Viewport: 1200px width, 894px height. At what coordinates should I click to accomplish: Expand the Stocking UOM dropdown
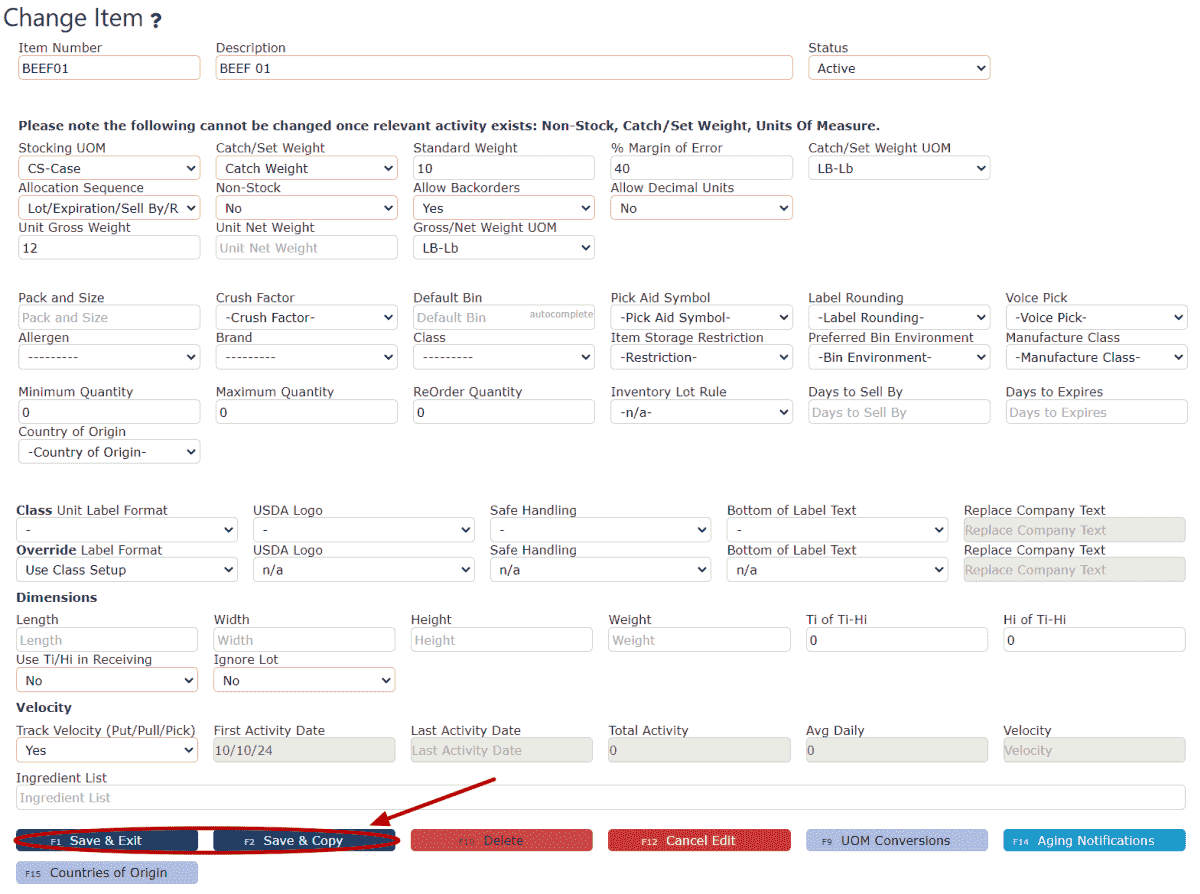(108, 169)
